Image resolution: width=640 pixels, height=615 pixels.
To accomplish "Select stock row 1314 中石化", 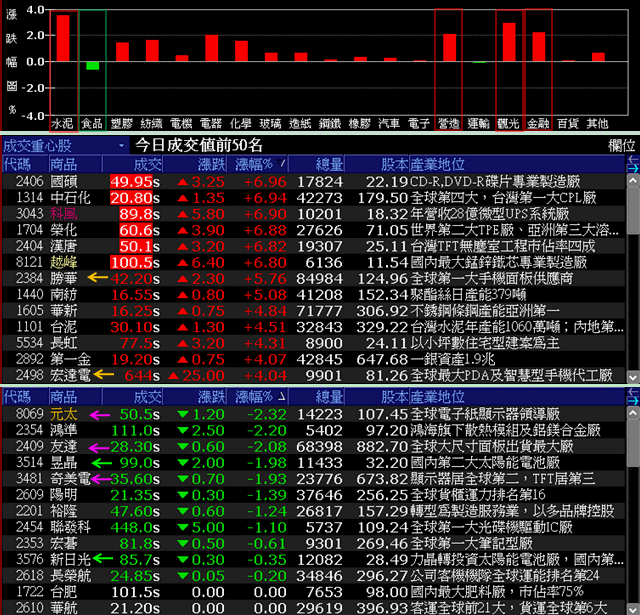I will [x=313, y=198].
